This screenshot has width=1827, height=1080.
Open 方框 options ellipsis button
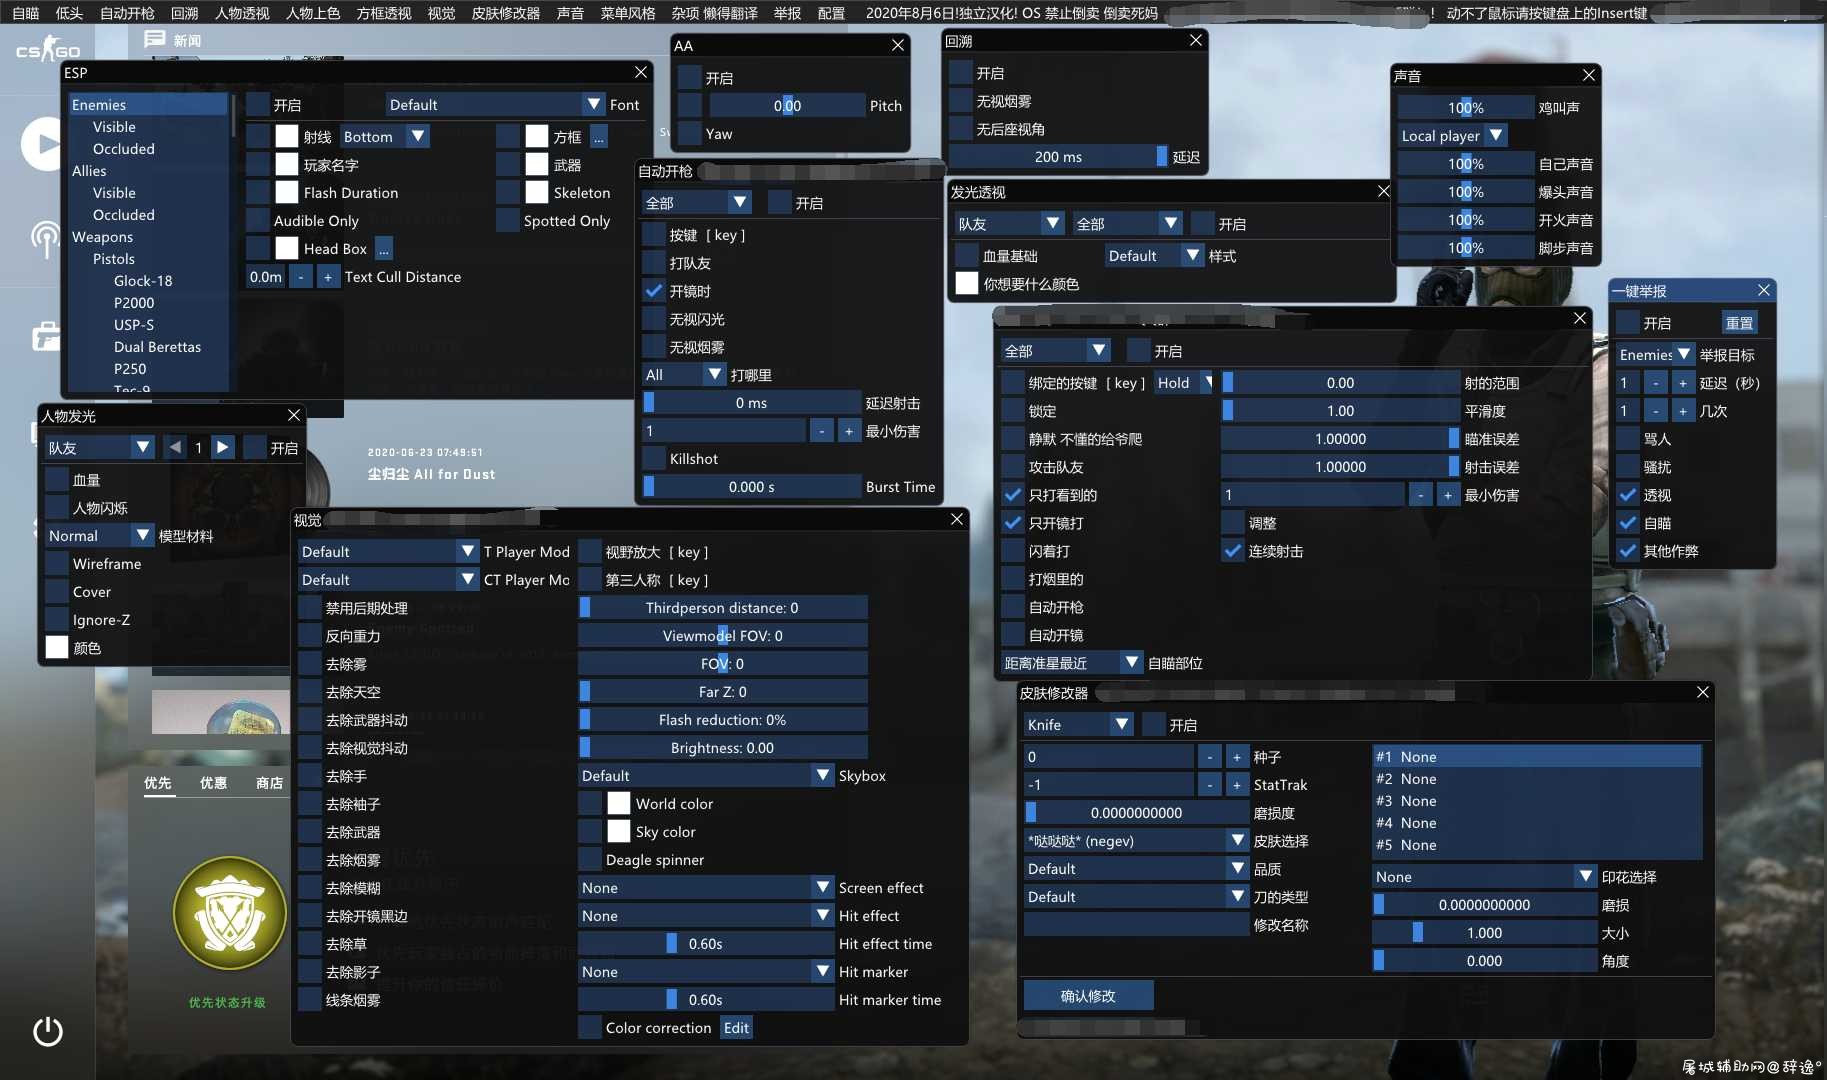599,137
